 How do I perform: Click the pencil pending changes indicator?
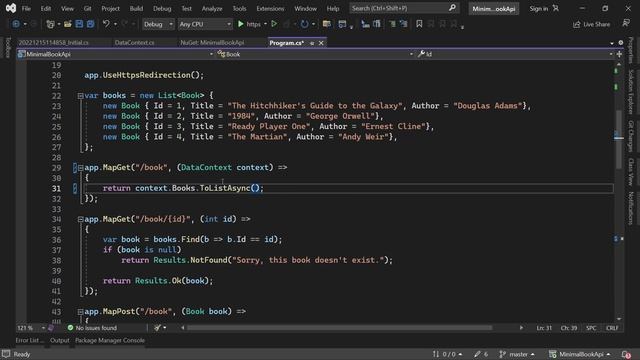[x=481, y=354]
